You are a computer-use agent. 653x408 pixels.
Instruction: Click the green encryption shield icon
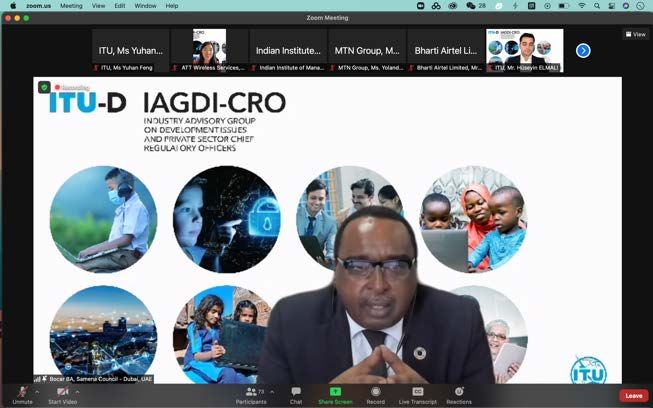pos(44,87)
